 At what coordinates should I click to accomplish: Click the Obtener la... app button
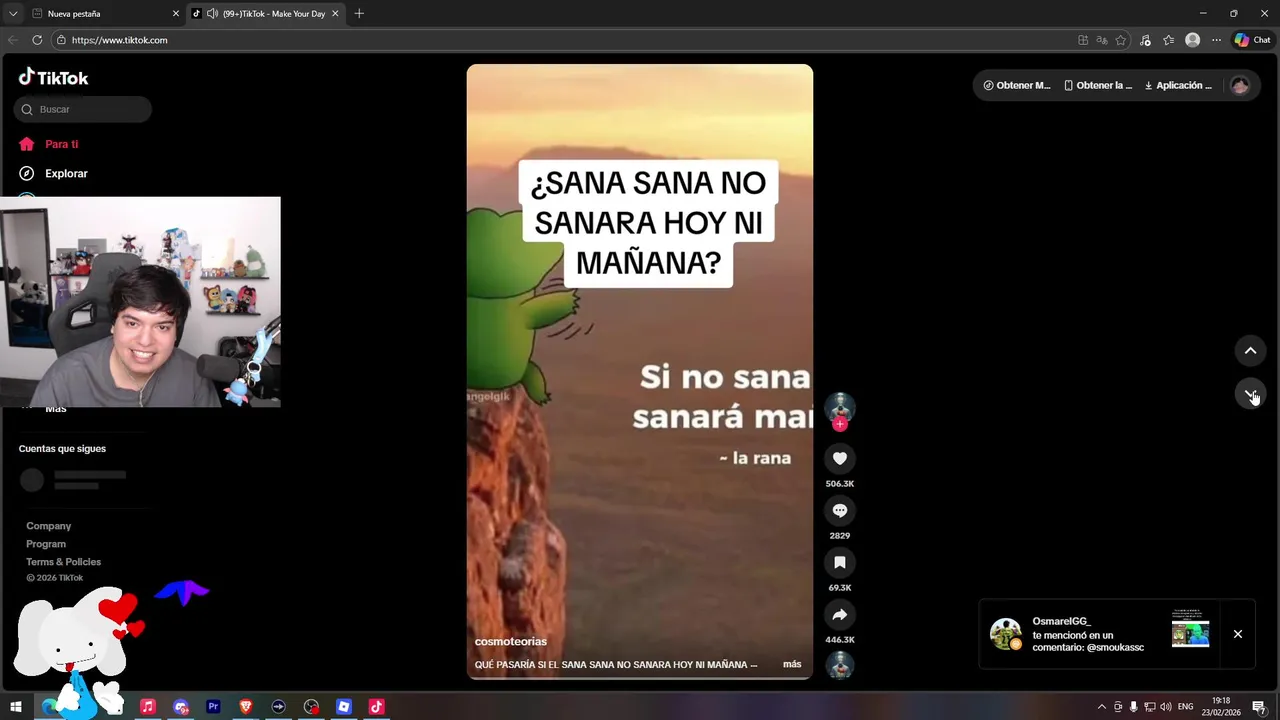pyautogui.click(x=1098, y=86)
